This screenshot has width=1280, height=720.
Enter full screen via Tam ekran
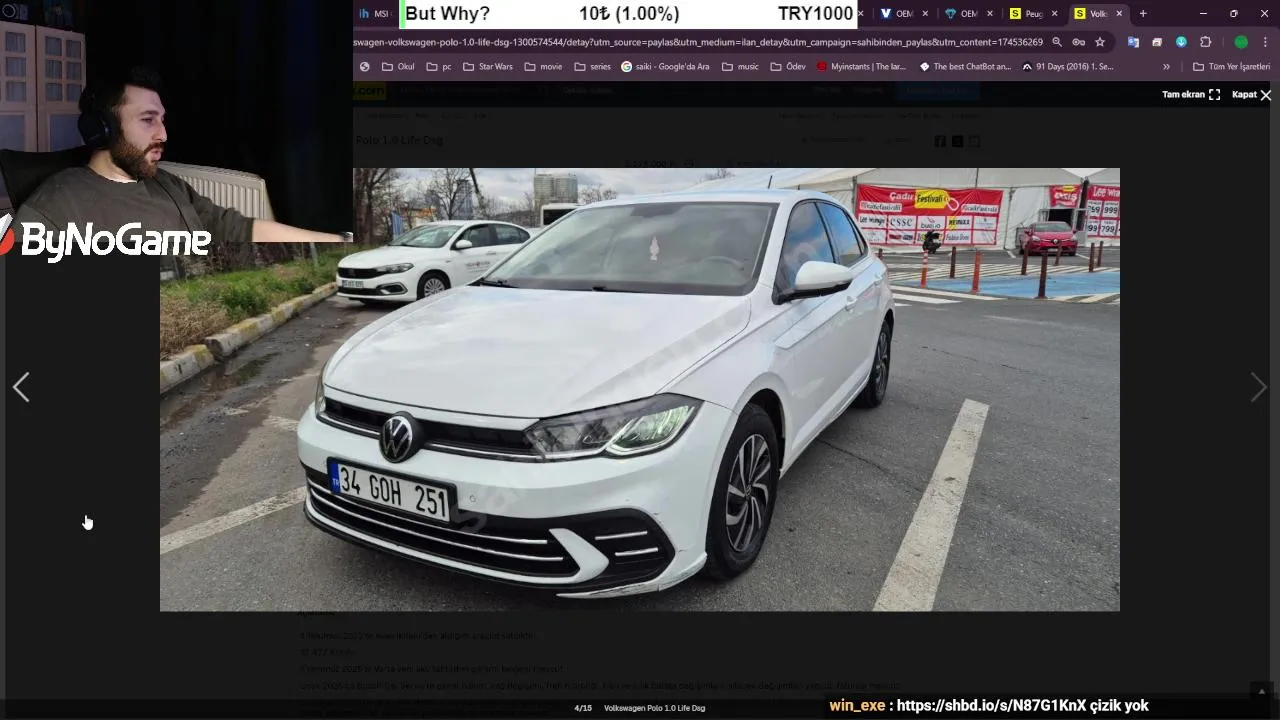point(1191,94)
